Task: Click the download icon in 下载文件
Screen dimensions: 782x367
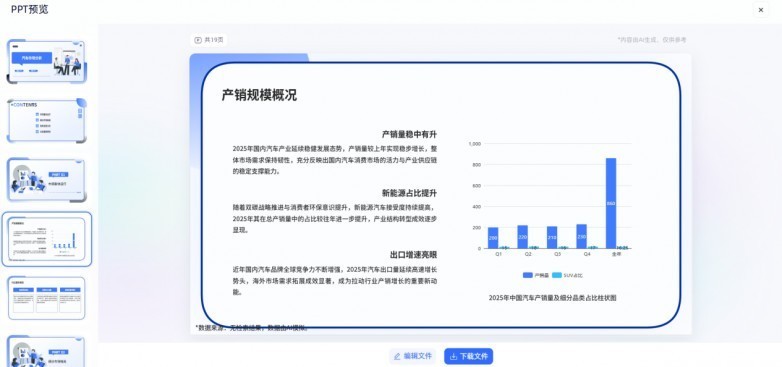Action: (453, 357)
